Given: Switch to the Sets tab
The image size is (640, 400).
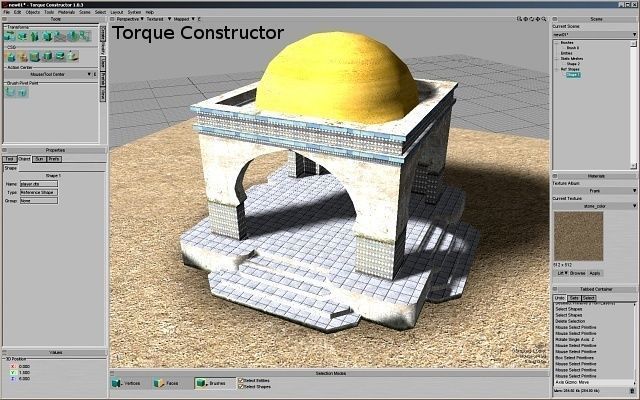Looking at the screenshot, I should click(x=574, y=298).
